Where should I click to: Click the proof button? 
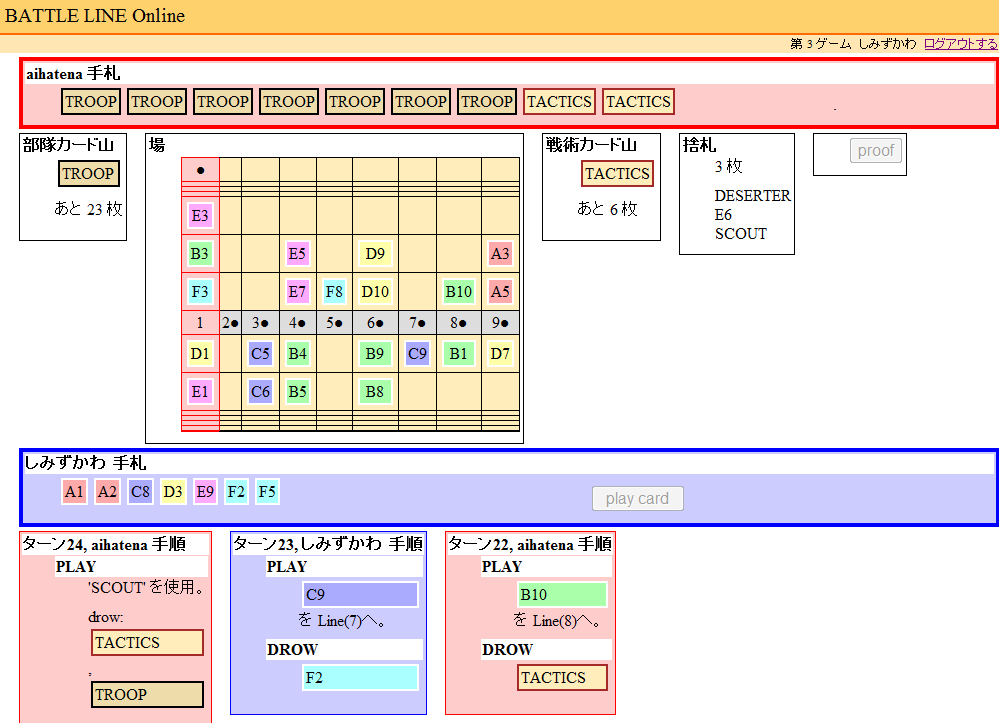pyautogui.click(x=875, y=151)
